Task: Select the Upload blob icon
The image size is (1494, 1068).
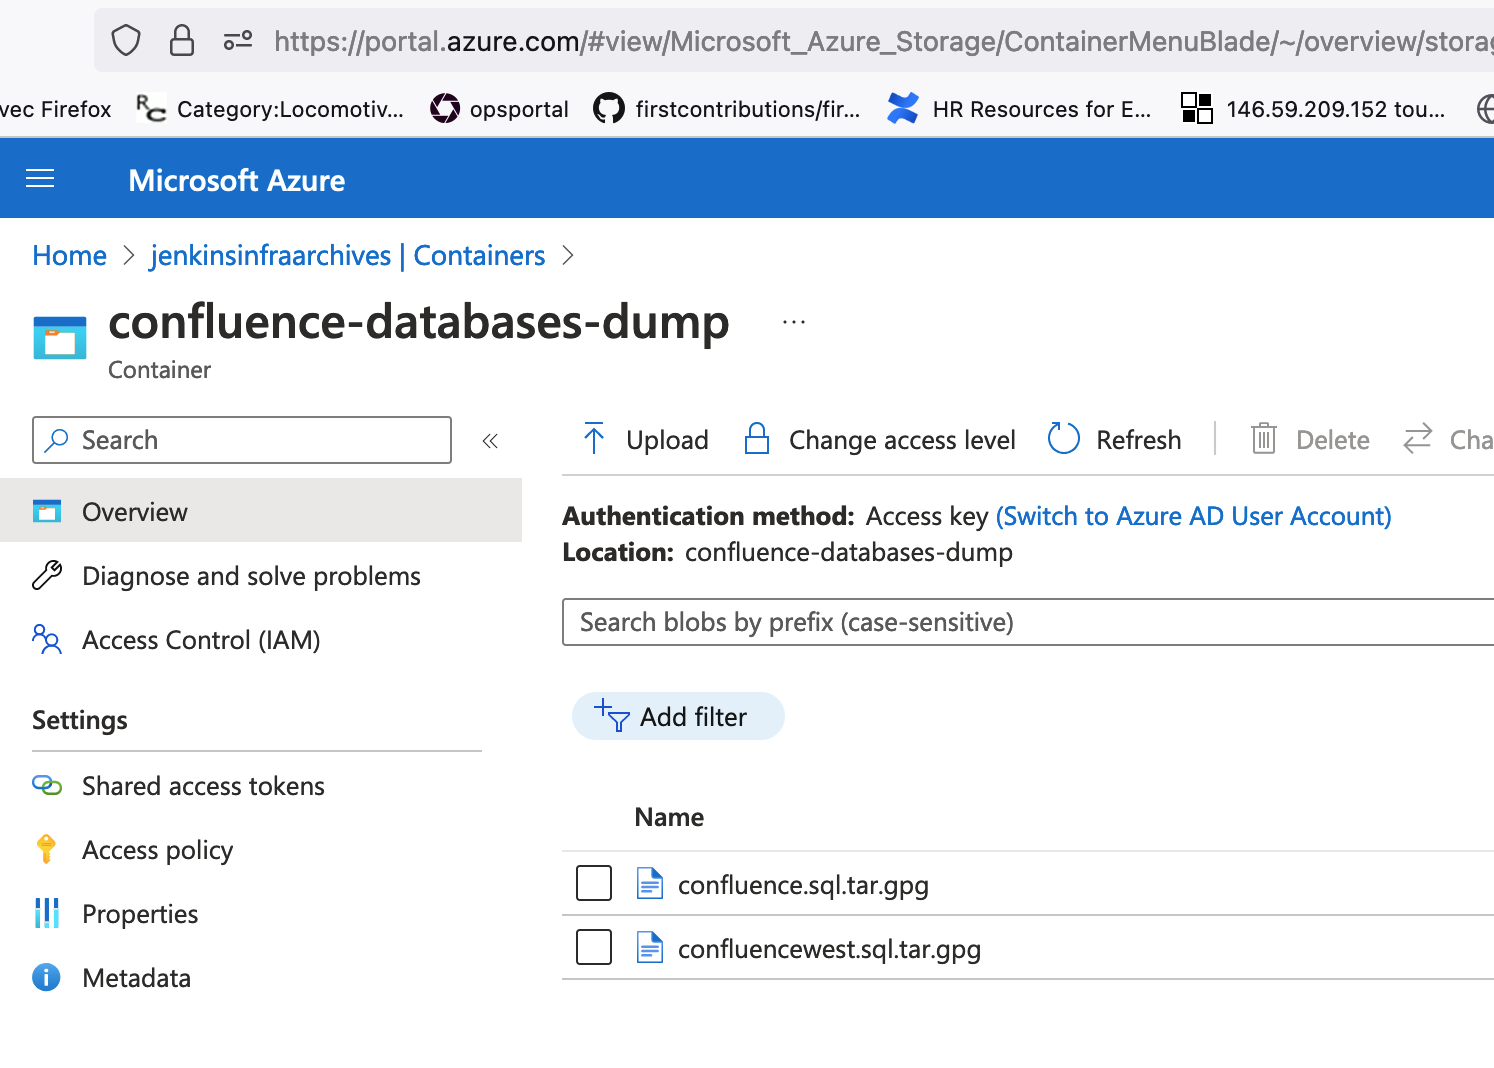Action: coord(594,438)
